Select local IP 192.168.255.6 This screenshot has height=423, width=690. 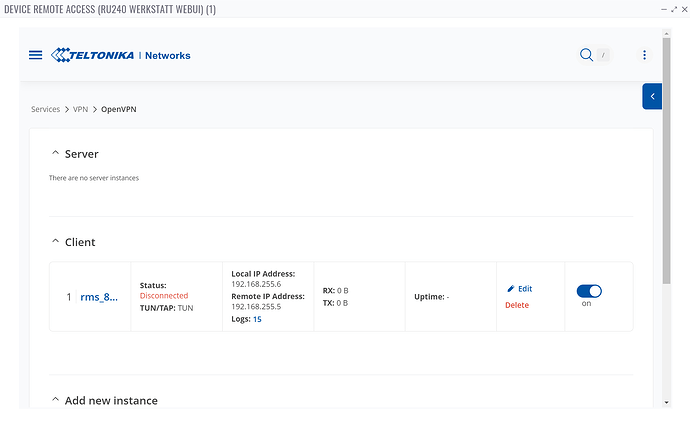coord(256,284)
